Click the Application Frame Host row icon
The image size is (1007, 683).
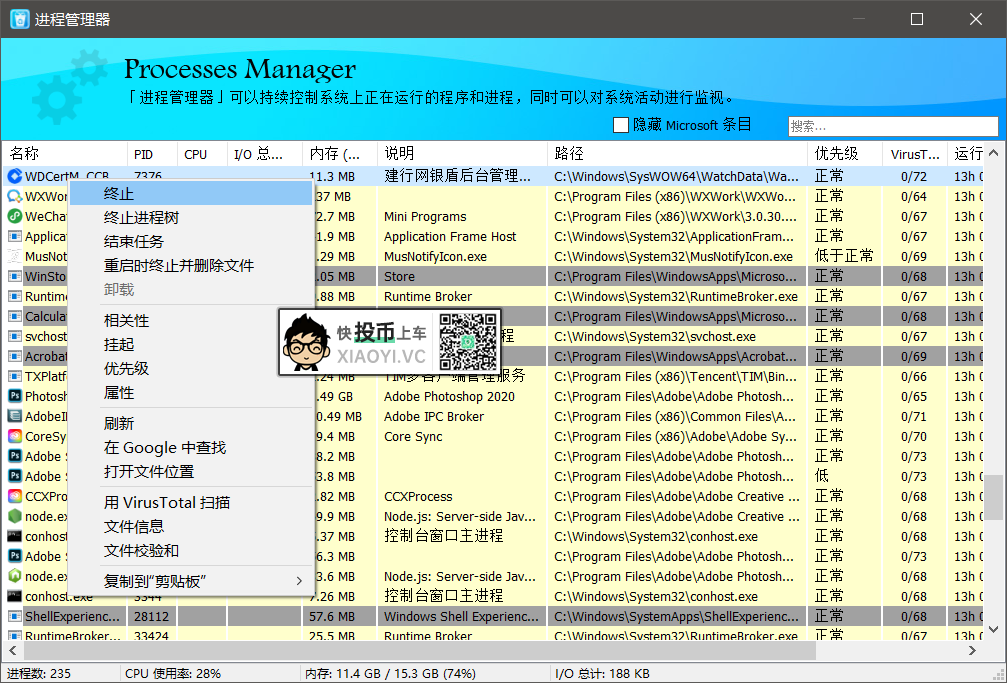click(x=14, y=236)
